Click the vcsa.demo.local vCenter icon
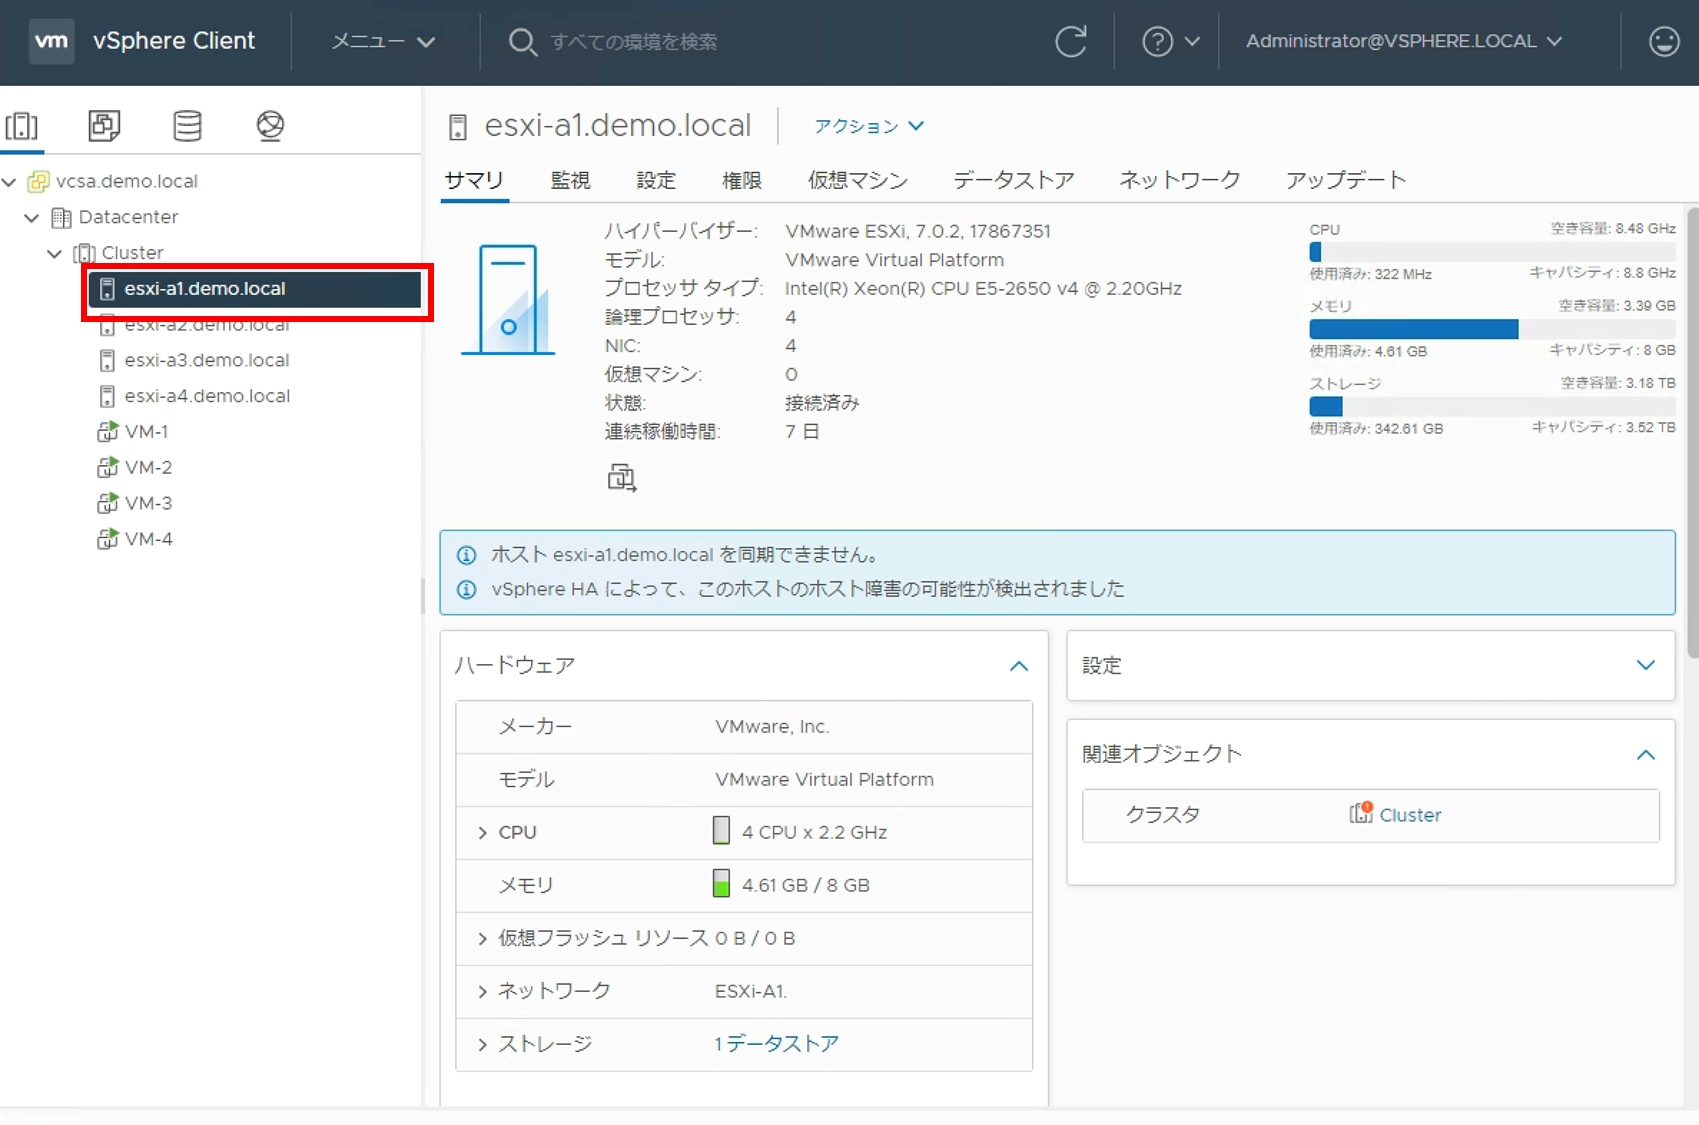Image resolution: width=1699 pixels, height=1125 pixels. 39,181
